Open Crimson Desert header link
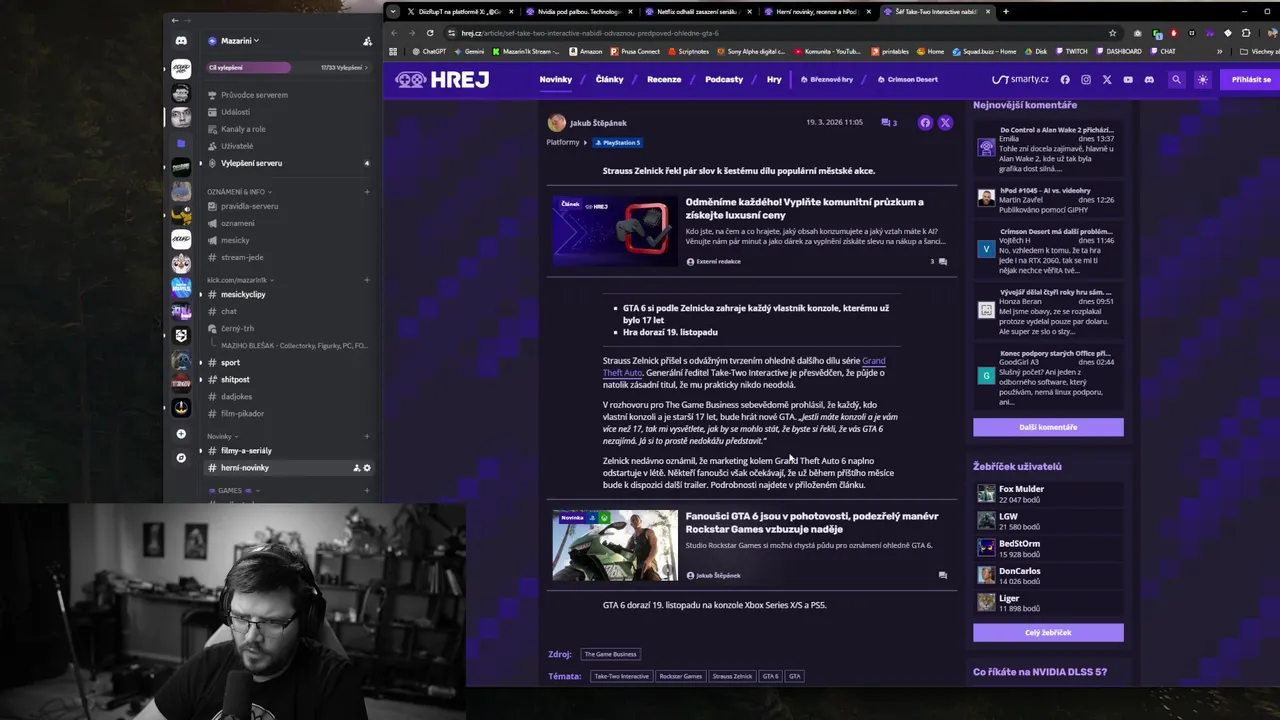The image size is (1280, 720). point(907,79)
